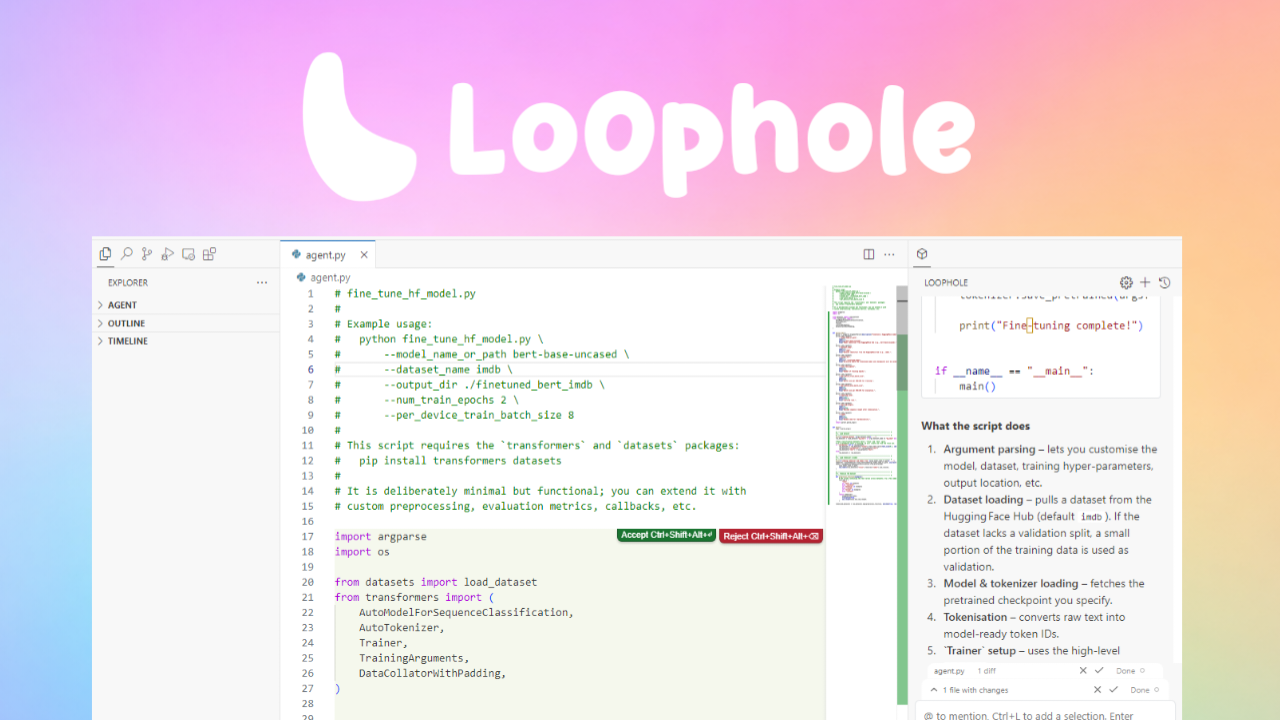
Task: Click the print Fine-tuning complete code line
Action: point(1051,325)
